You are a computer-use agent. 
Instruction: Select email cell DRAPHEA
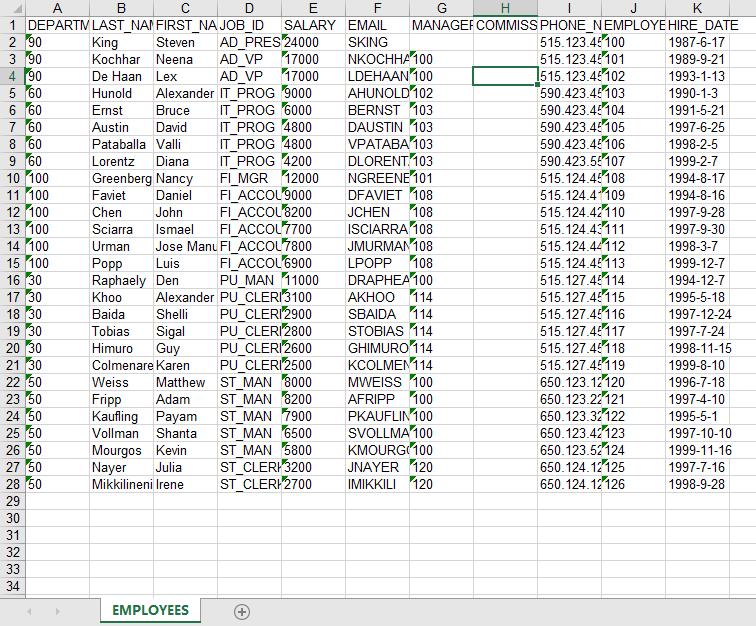click(x=378, y=280)
